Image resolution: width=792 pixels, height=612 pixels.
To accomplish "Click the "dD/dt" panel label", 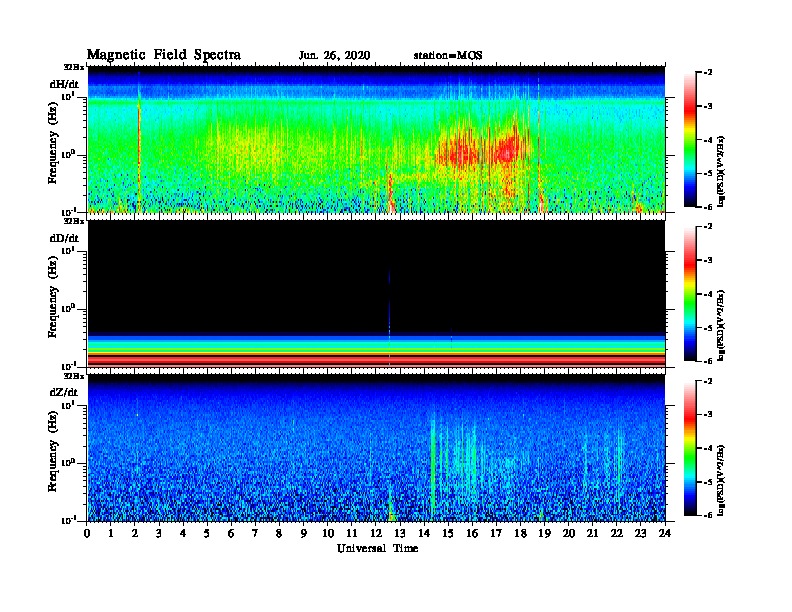I will click(x=64, y=238).
